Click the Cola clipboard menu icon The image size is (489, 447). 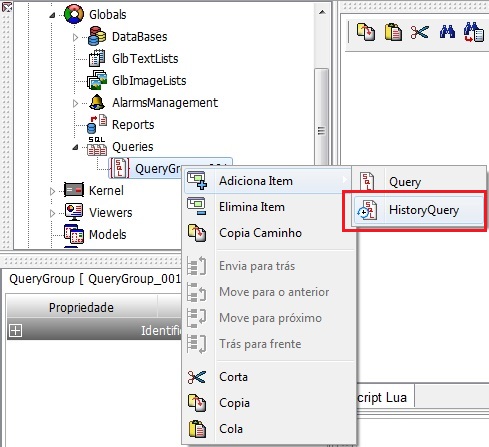pyautogui.click(x=197, y=429)
